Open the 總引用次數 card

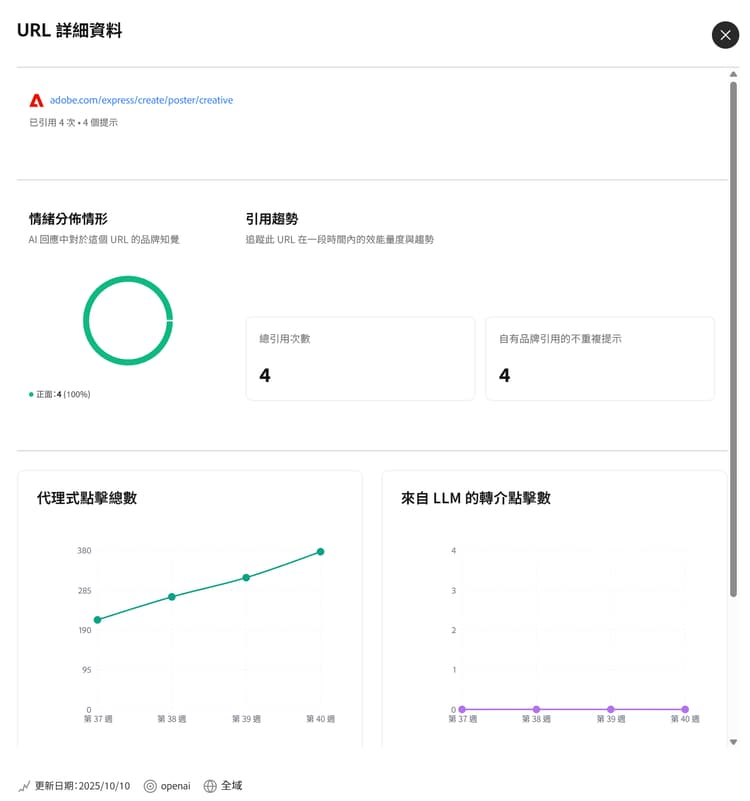pyautogui.click(x=360, y=359)
